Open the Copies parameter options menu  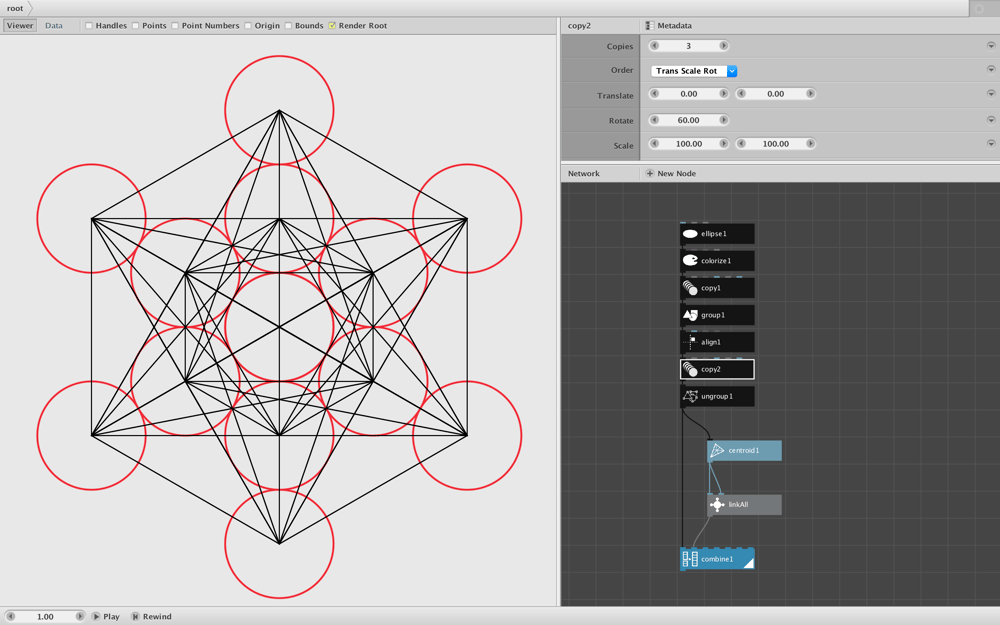click(991, 46)
